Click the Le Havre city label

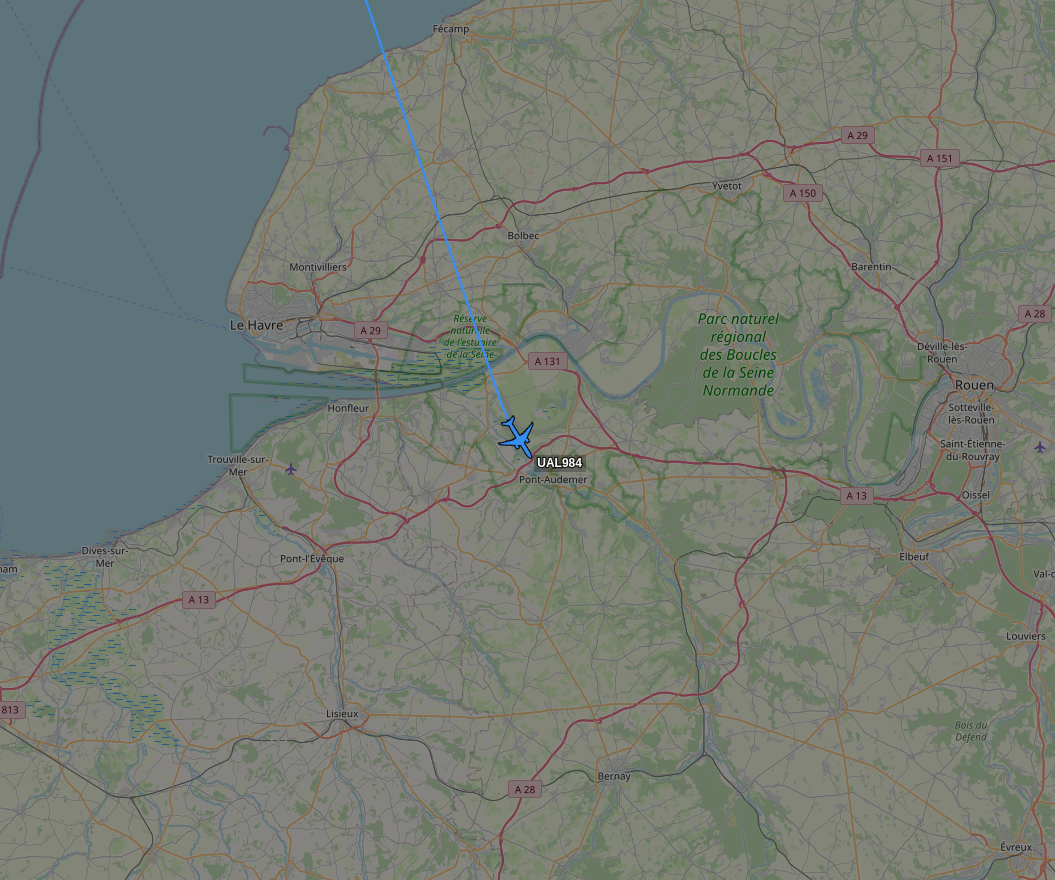tap(256, 325)
